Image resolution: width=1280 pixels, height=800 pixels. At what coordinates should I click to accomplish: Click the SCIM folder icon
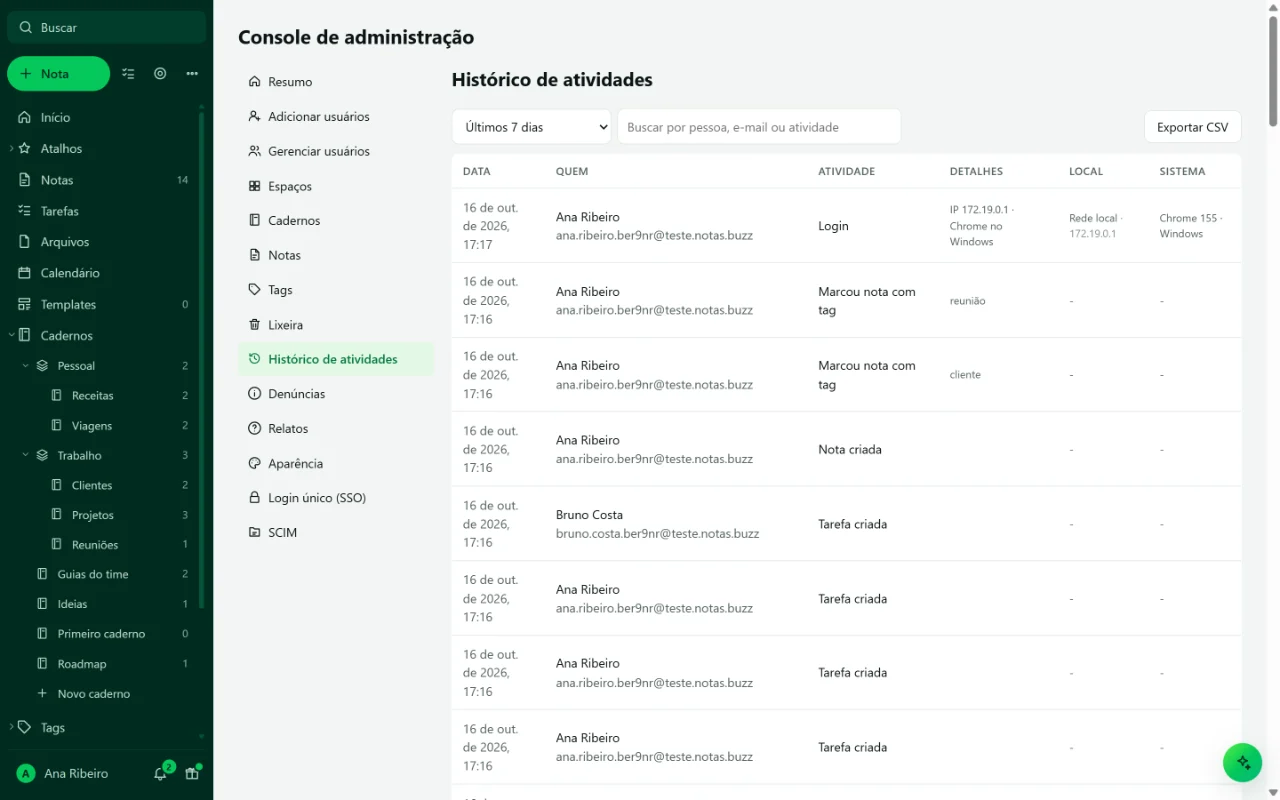[x=255, y=533]
